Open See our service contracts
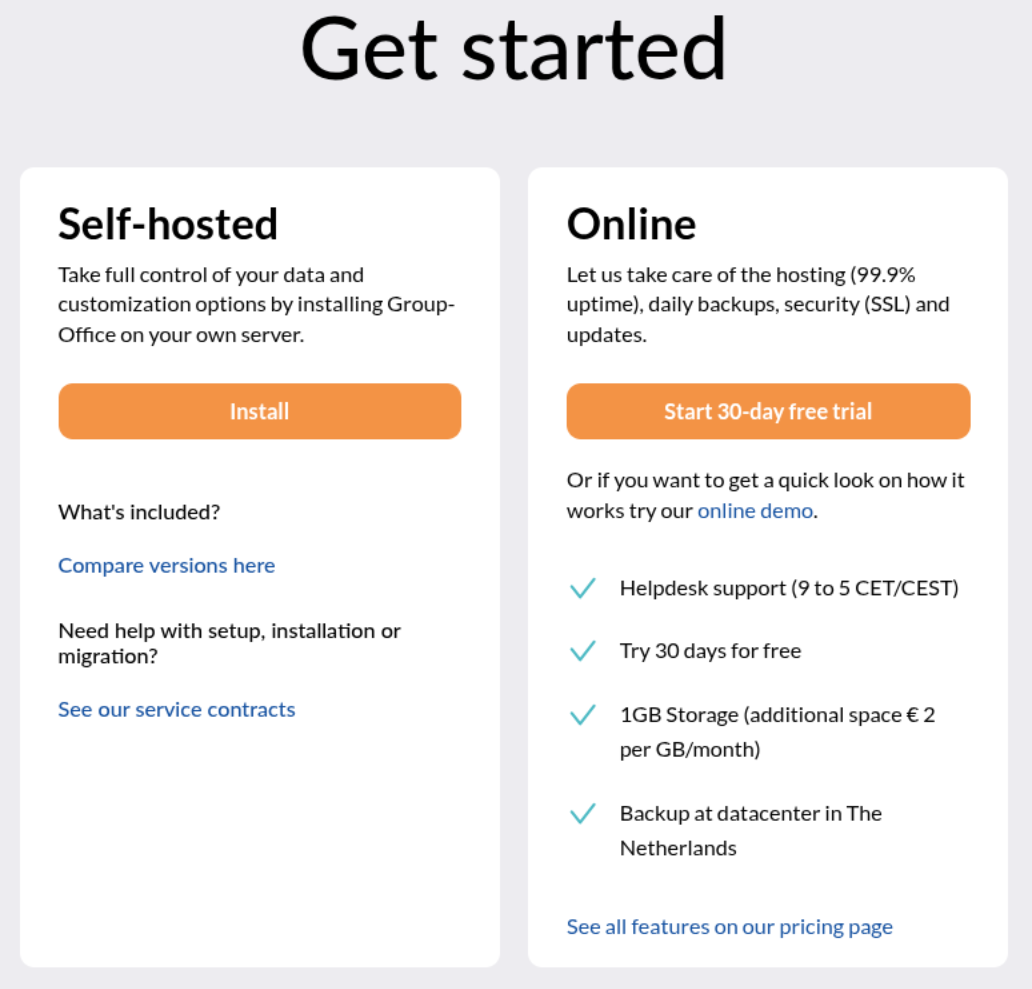 point(176,709)
